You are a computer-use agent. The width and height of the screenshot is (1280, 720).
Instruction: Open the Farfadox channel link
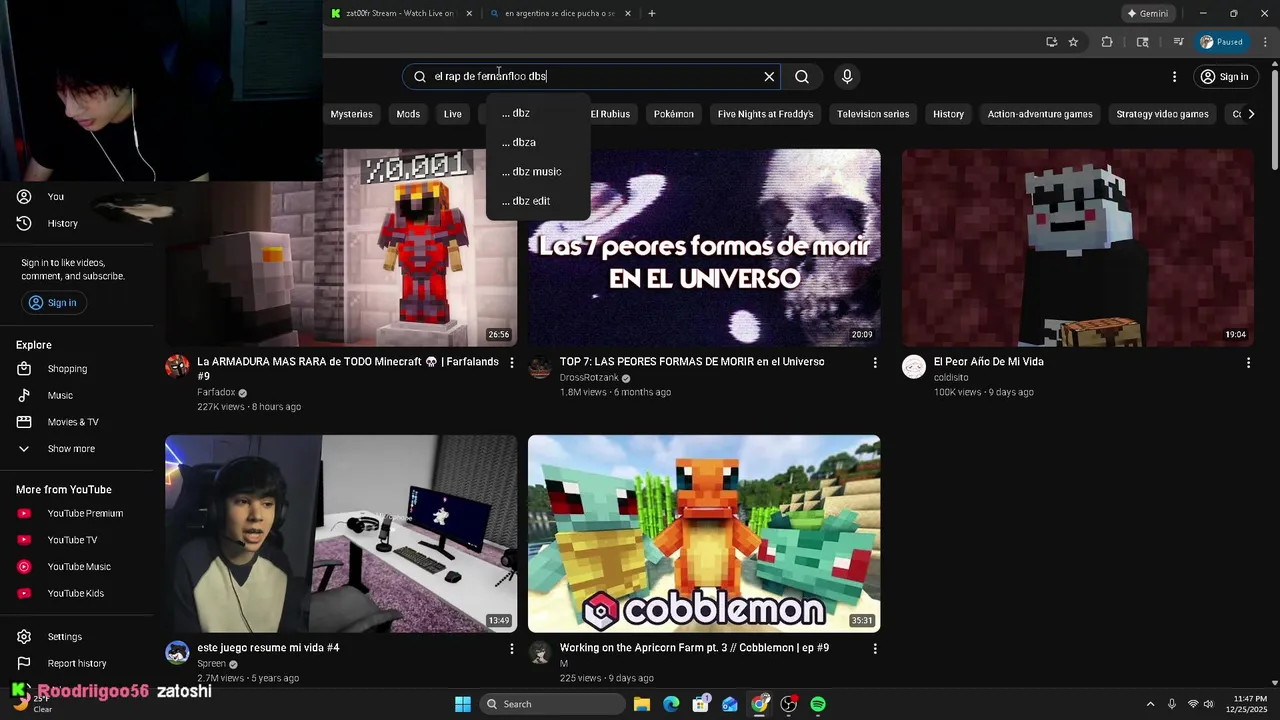(x=216, y=393)
